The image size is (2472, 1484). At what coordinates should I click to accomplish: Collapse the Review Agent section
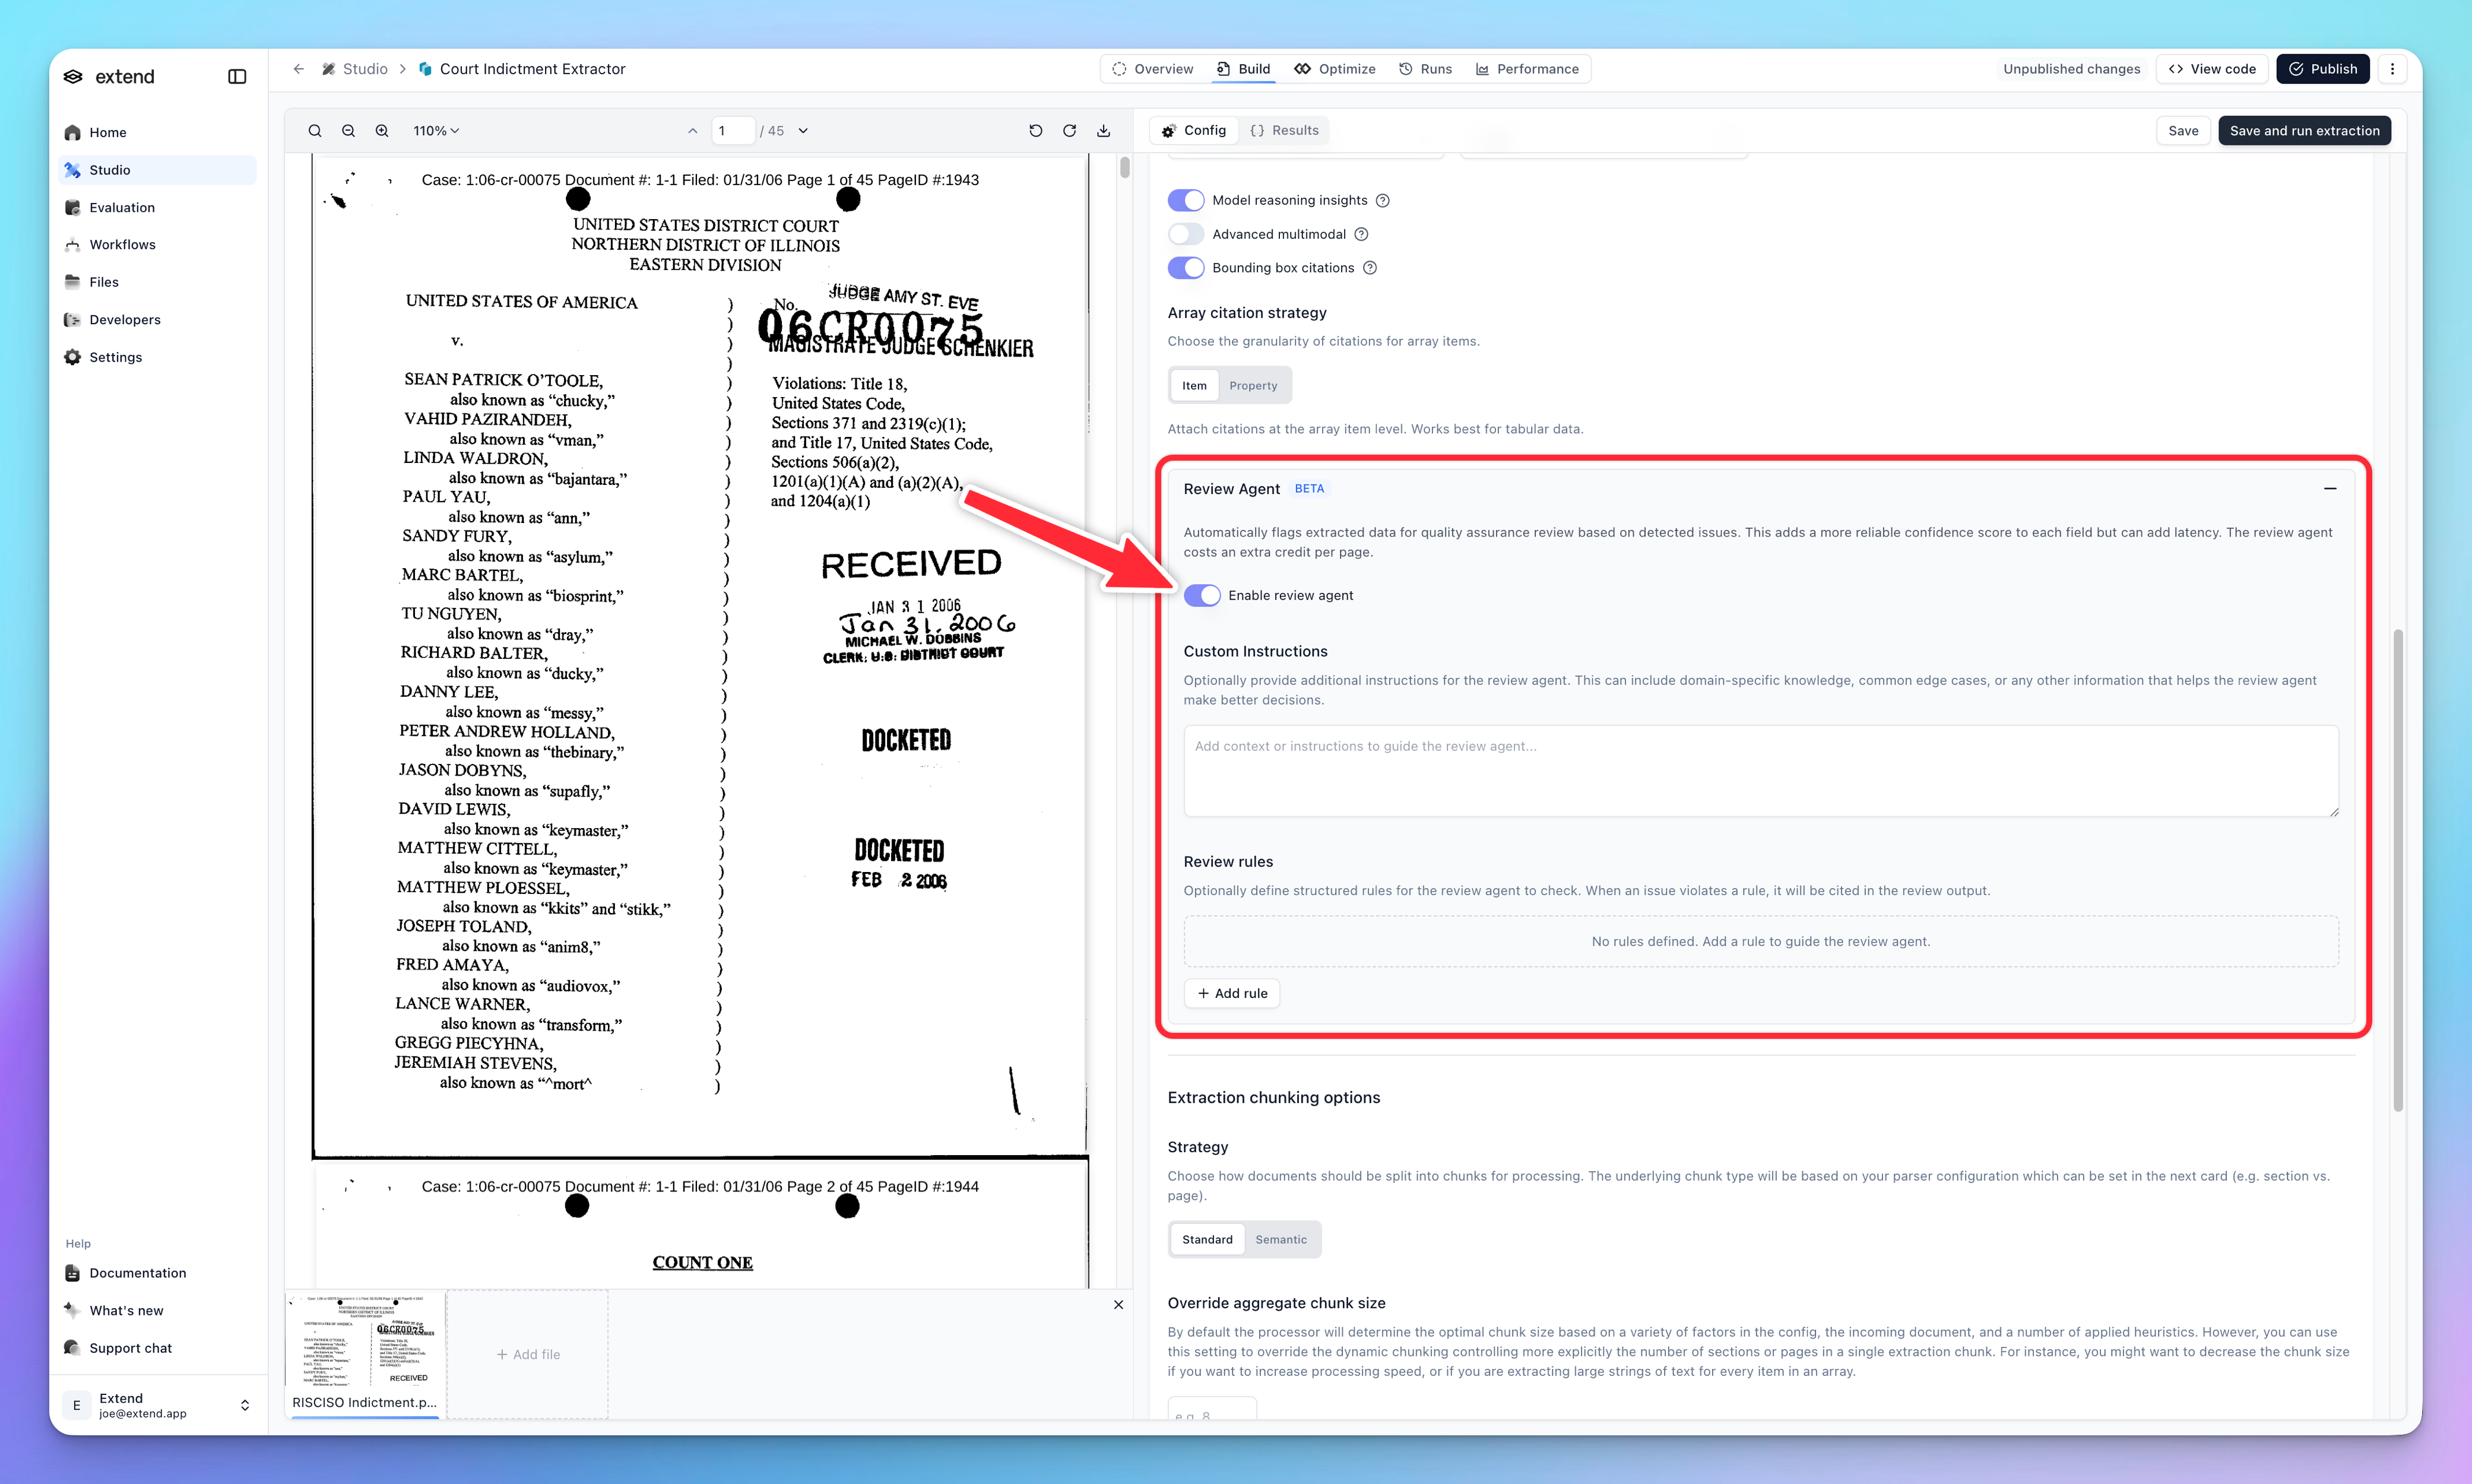click(2329, 489)
